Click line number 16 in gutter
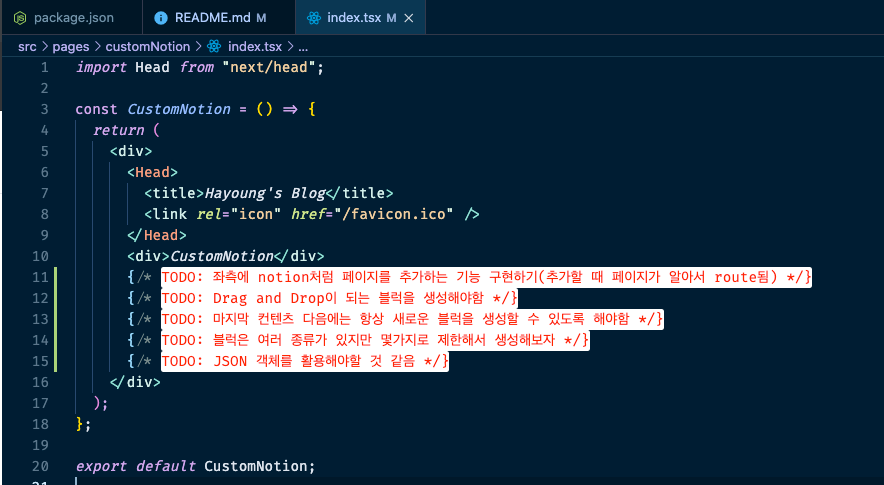884x485 pixels. 40,382
